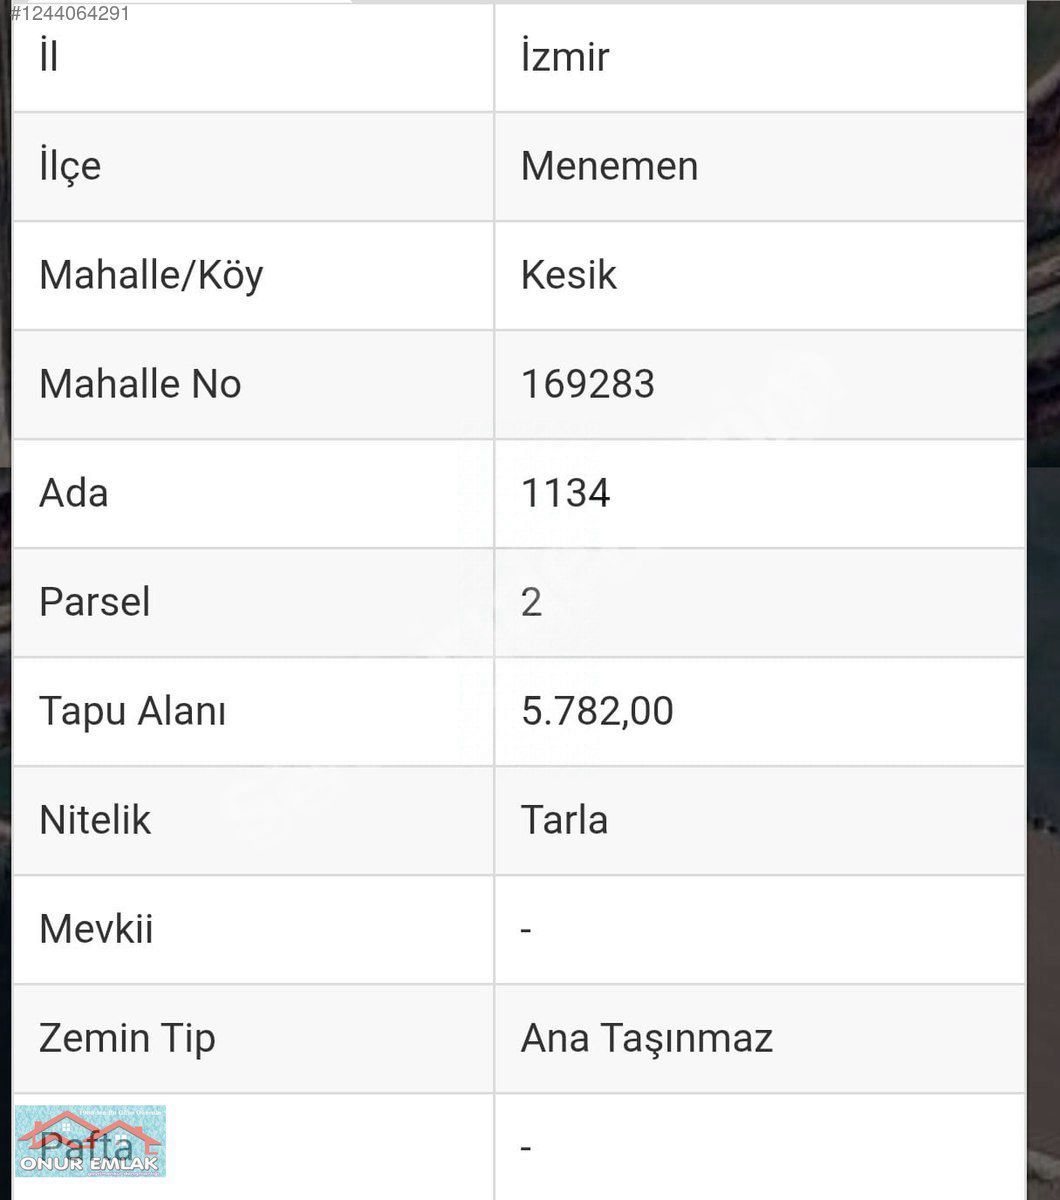Select the İzmir value cell

tap(565, 57)
